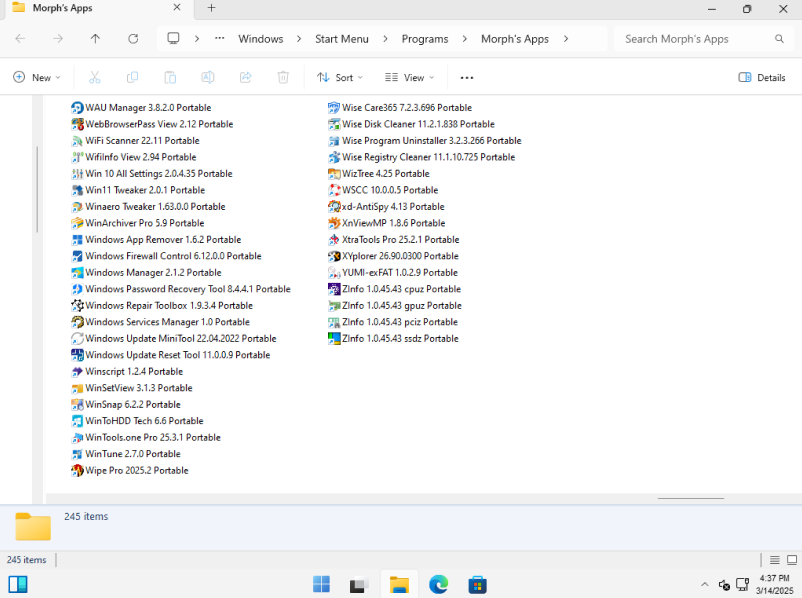Image resolution: width=802 pixels, height=598 pixels.
Task: Click the YUMI-exFAT 1.0.2.9 Portable icon
Action: (x=334, y=273)
